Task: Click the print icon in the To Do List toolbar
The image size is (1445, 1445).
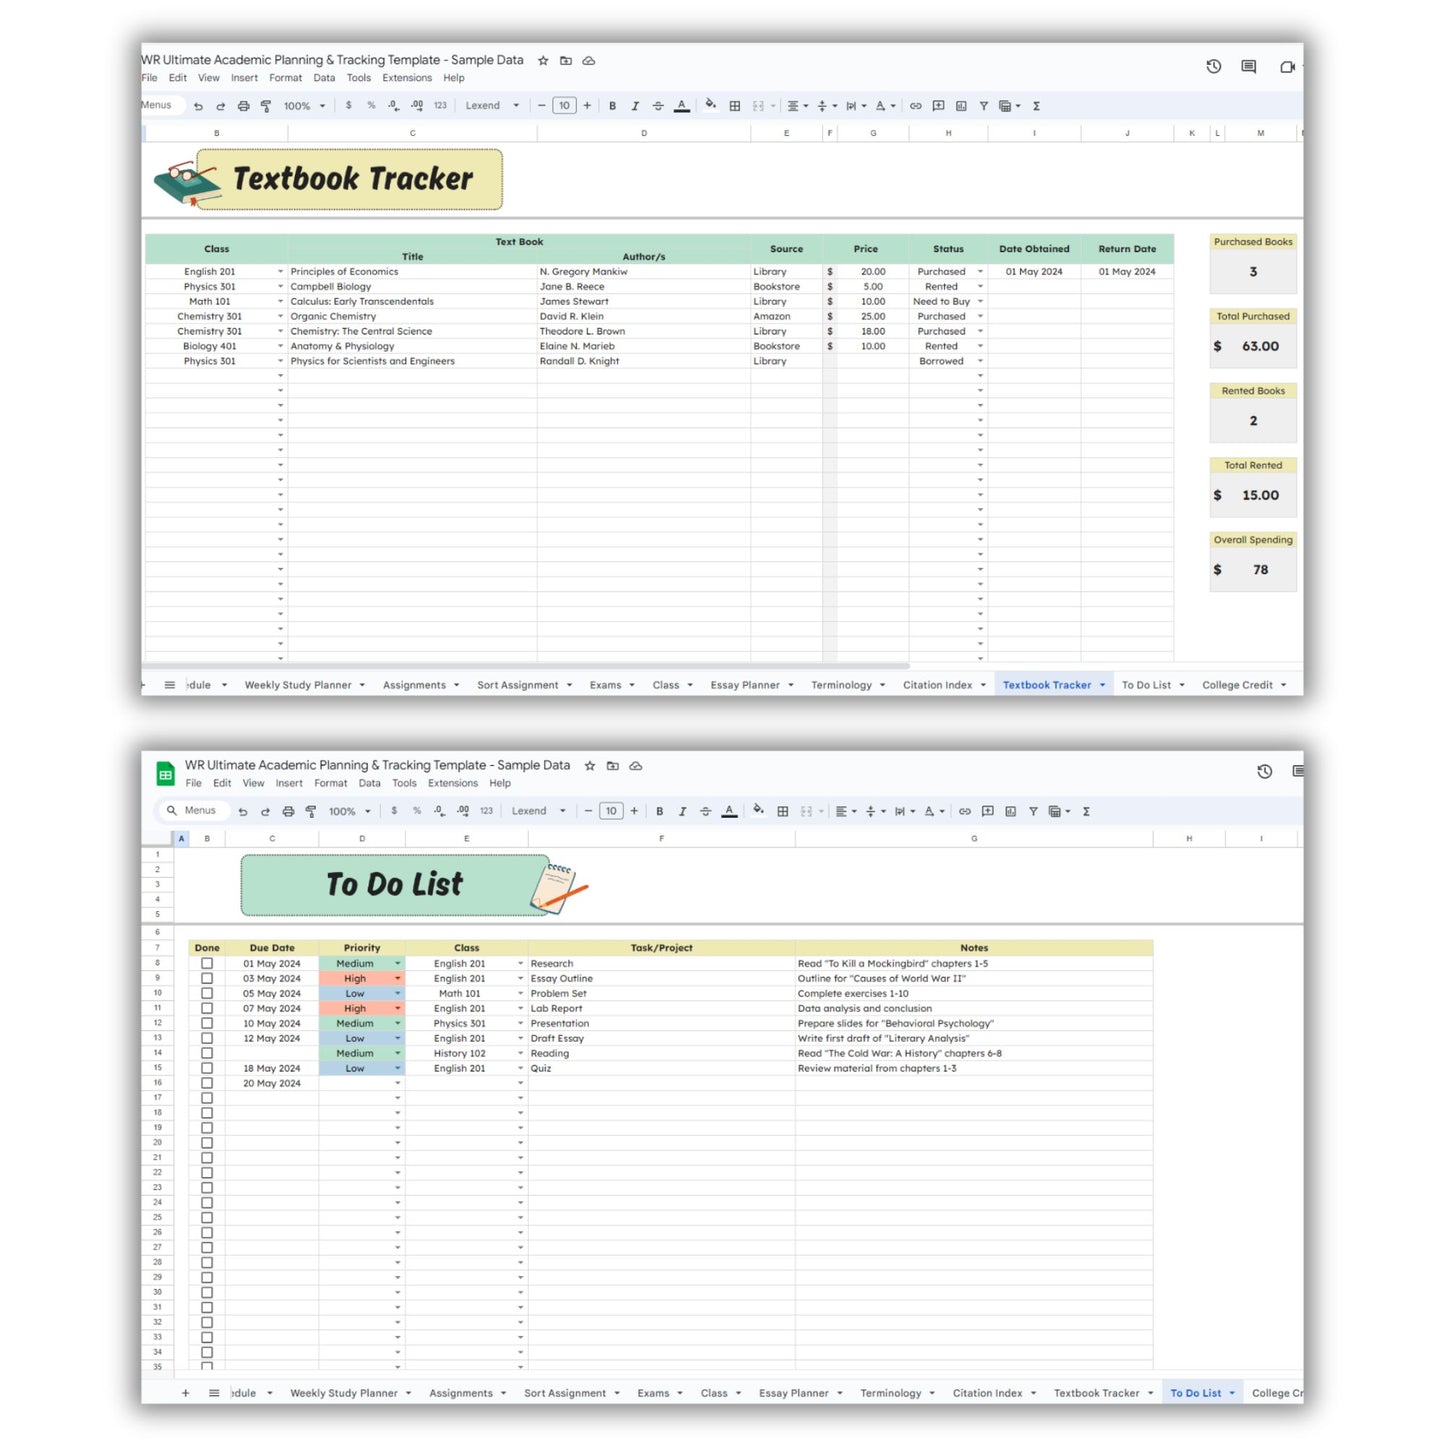Action: 288,811
